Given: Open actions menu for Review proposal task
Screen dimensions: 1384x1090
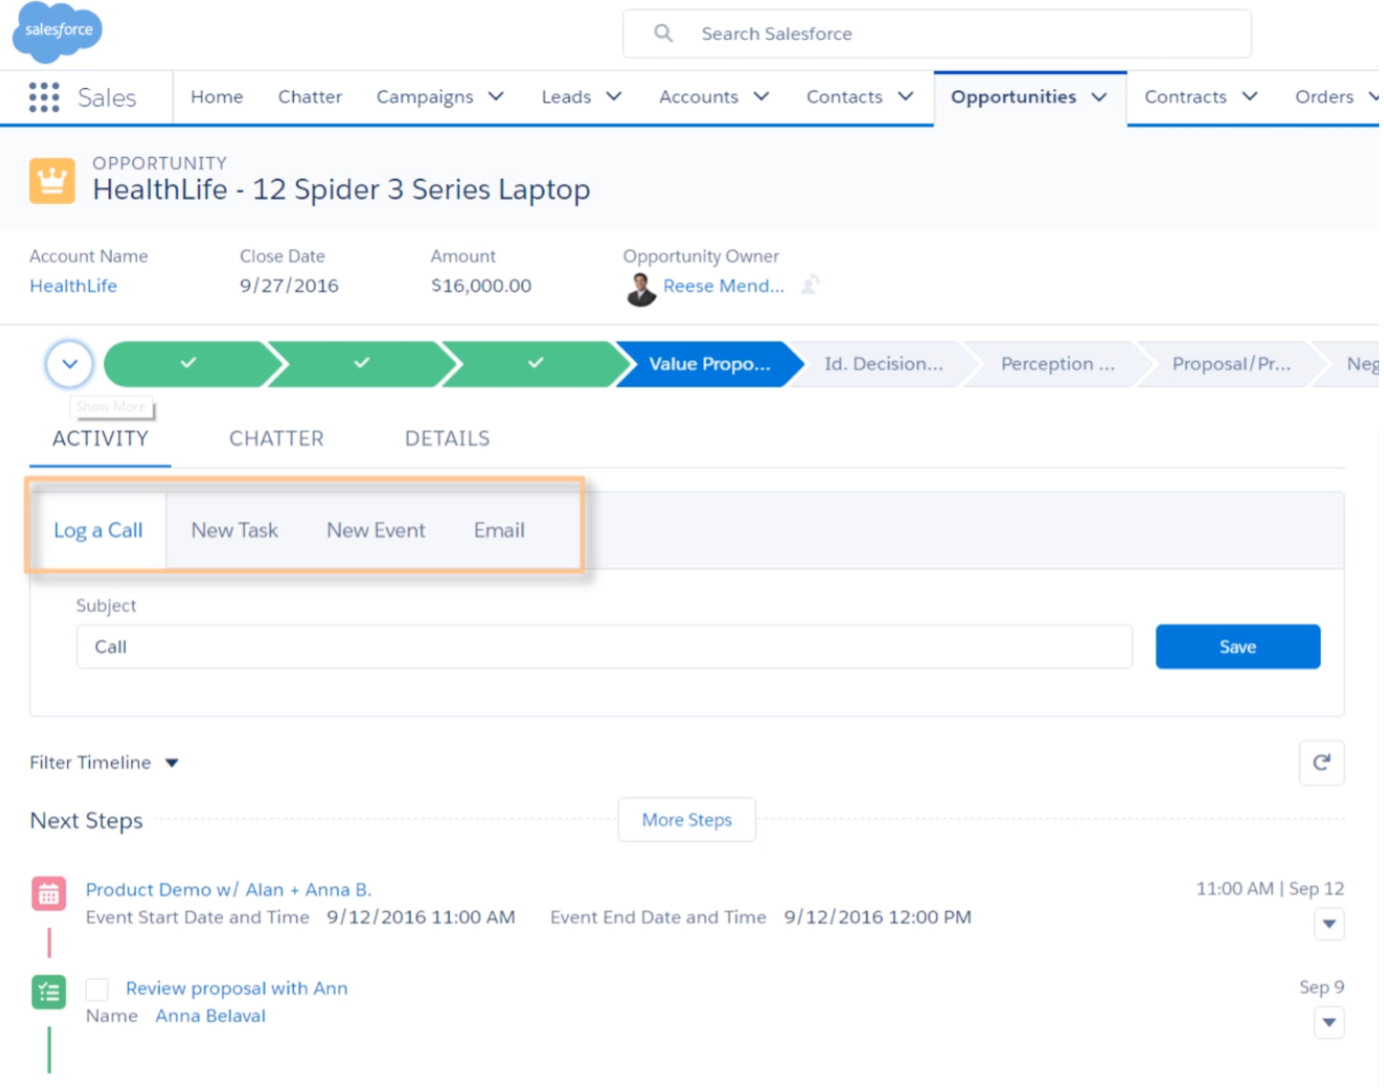Looking at the screenshot, I should [x=1329, y=1022].
